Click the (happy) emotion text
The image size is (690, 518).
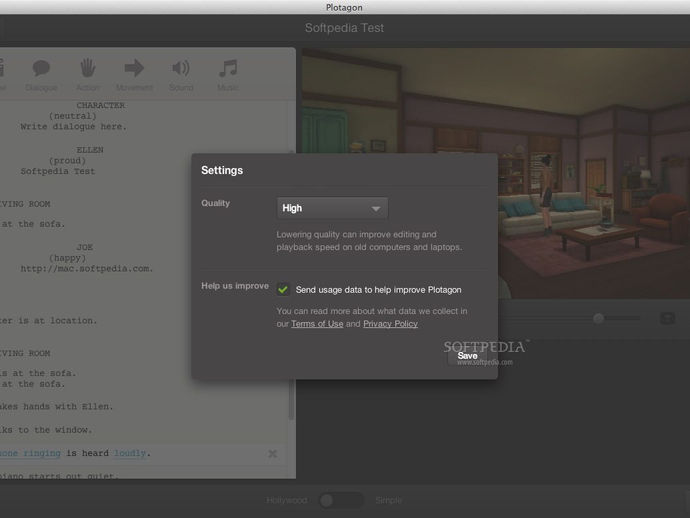tap(67, 258)
